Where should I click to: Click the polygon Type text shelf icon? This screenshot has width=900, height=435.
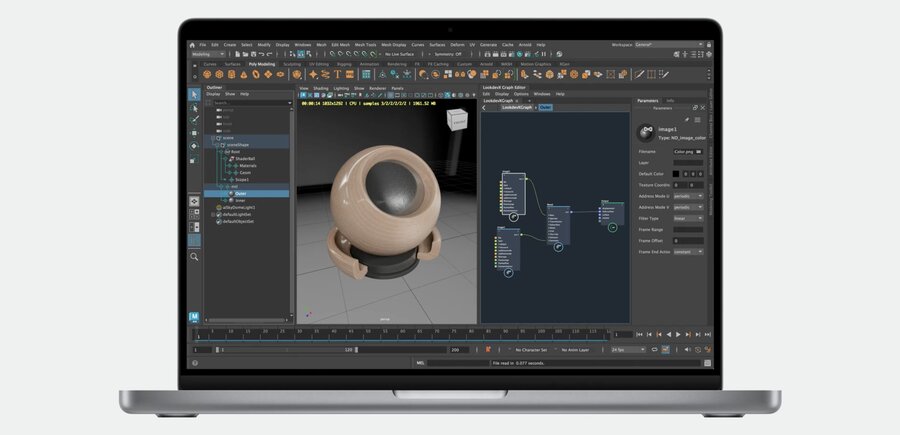click(338, 75)
